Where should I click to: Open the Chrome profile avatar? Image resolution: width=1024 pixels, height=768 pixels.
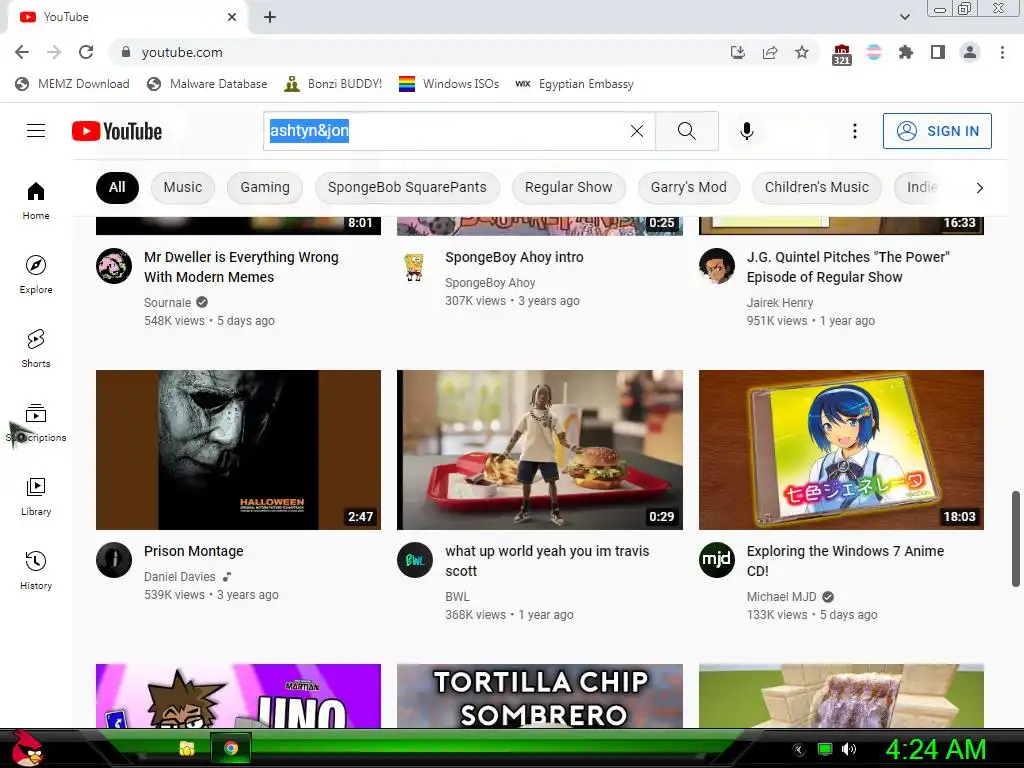(x=970, y=52)
